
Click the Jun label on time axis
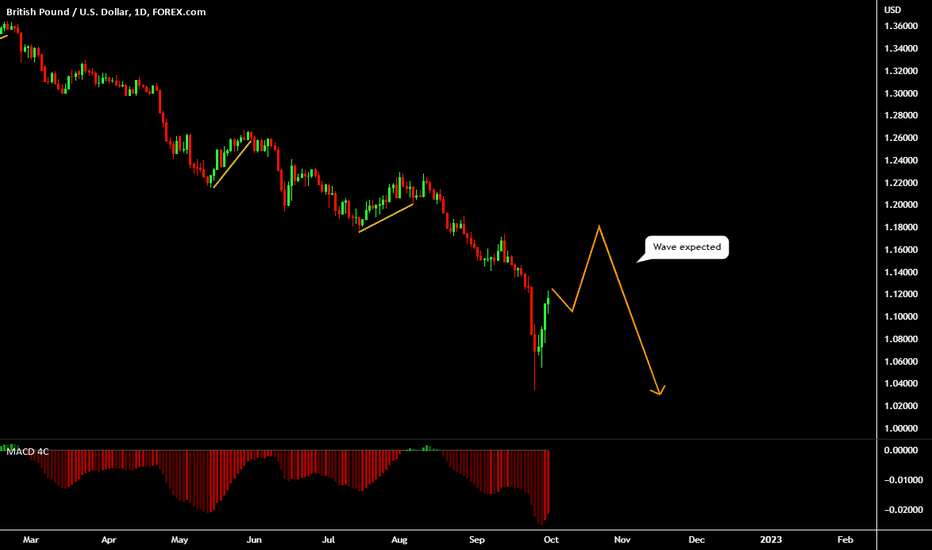[x=254, y=540]
